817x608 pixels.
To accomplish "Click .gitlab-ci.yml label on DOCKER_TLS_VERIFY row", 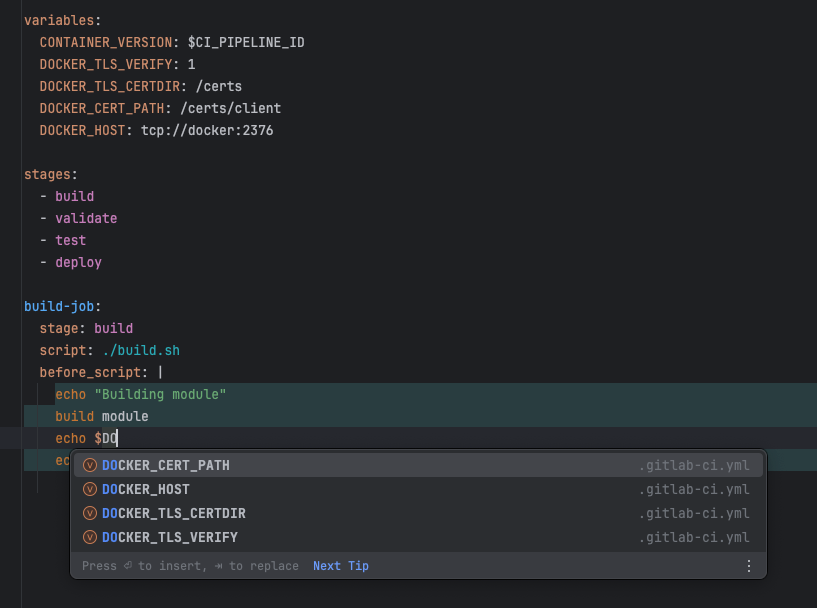I will 695,537.
